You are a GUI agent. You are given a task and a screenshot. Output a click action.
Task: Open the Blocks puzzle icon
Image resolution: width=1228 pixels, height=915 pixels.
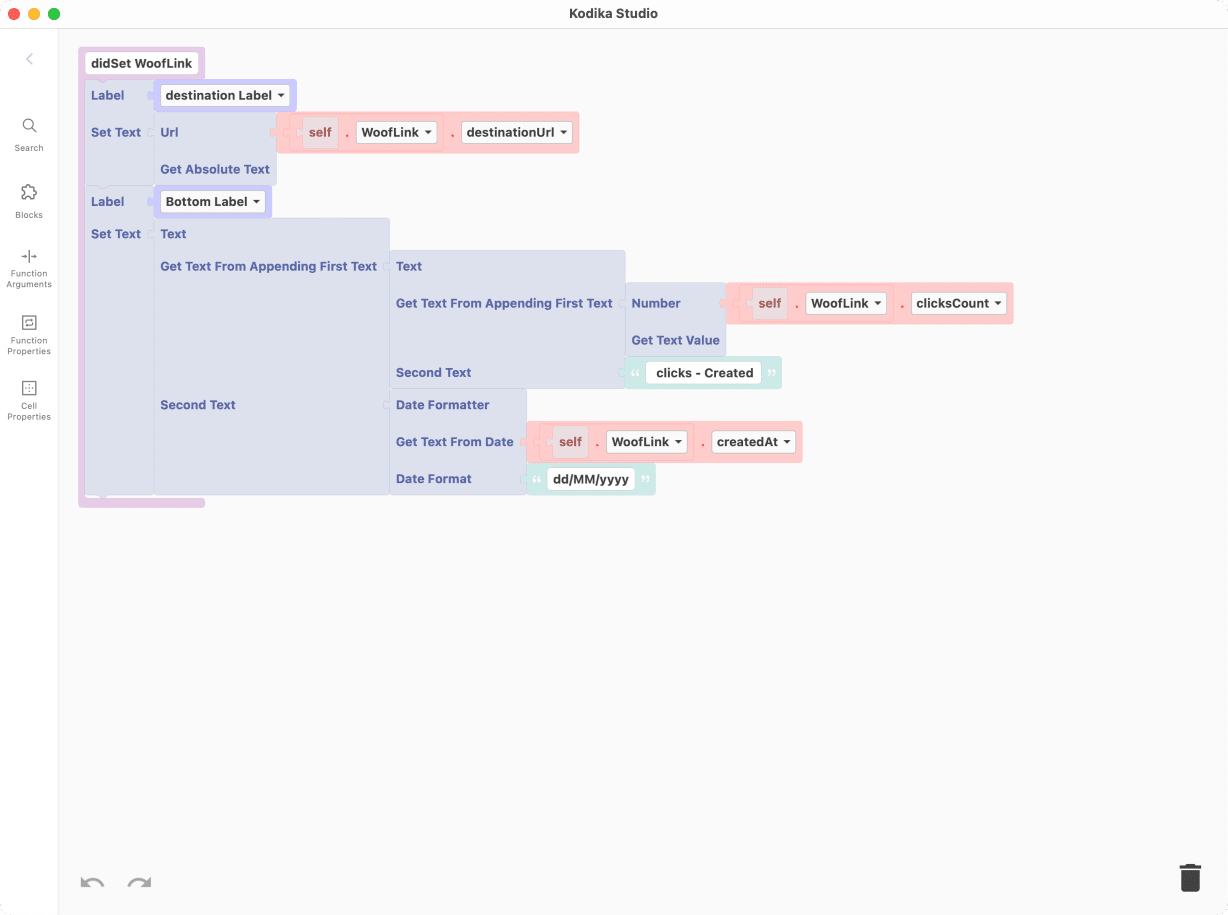[29, 192]
